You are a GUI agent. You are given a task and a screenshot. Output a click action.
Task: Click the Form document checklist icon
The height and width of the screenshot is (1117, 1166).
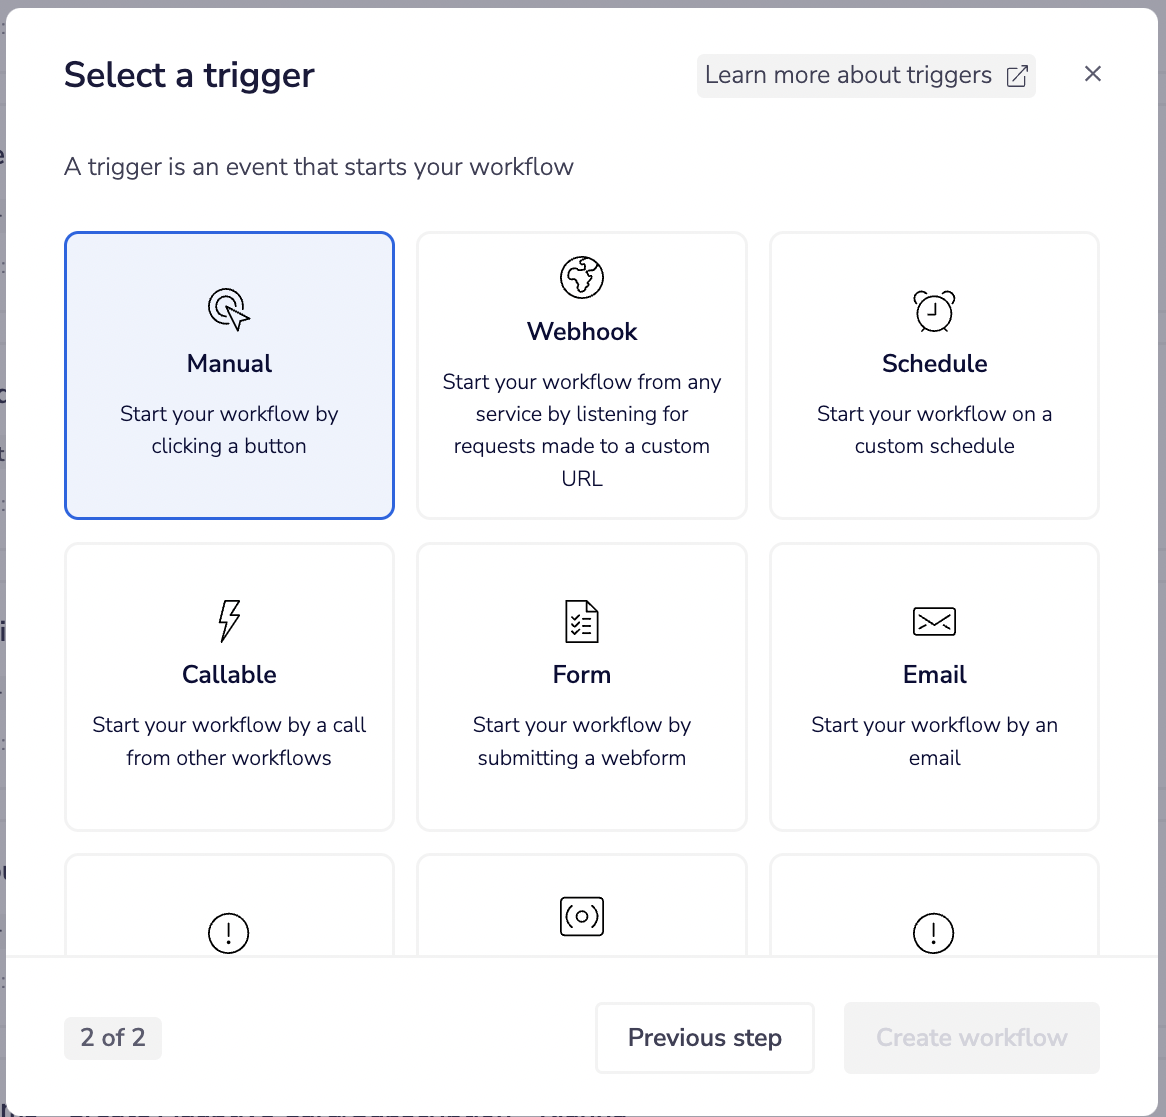[x=581, y=621]
